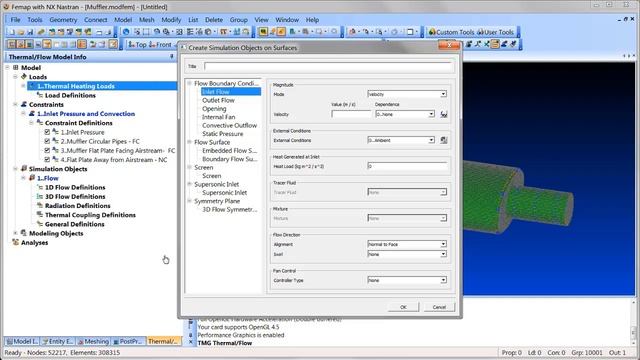This screenshot has width=640, height=360.
Task: Click the Heat Load input field
Action: pyautogui.click(x=407, y=166)
